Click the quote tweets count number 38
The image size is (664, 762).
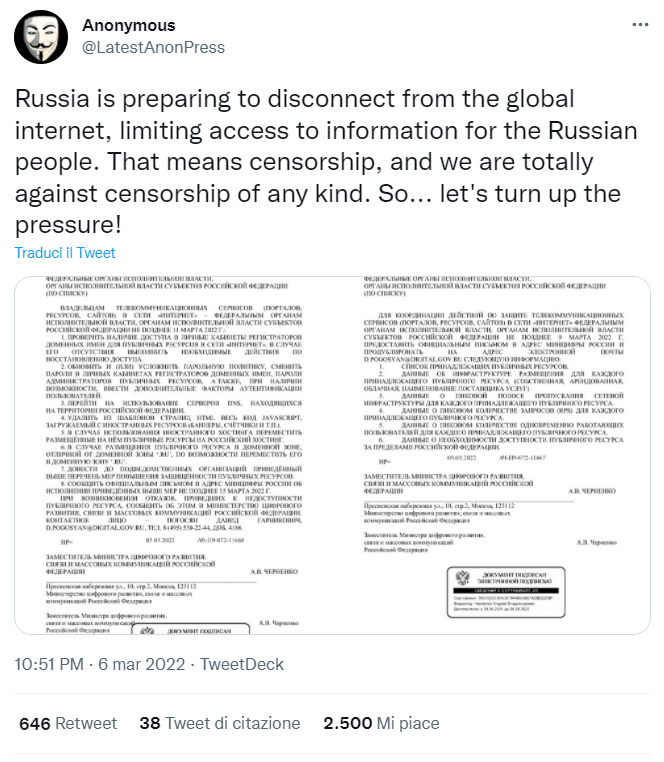150,723
